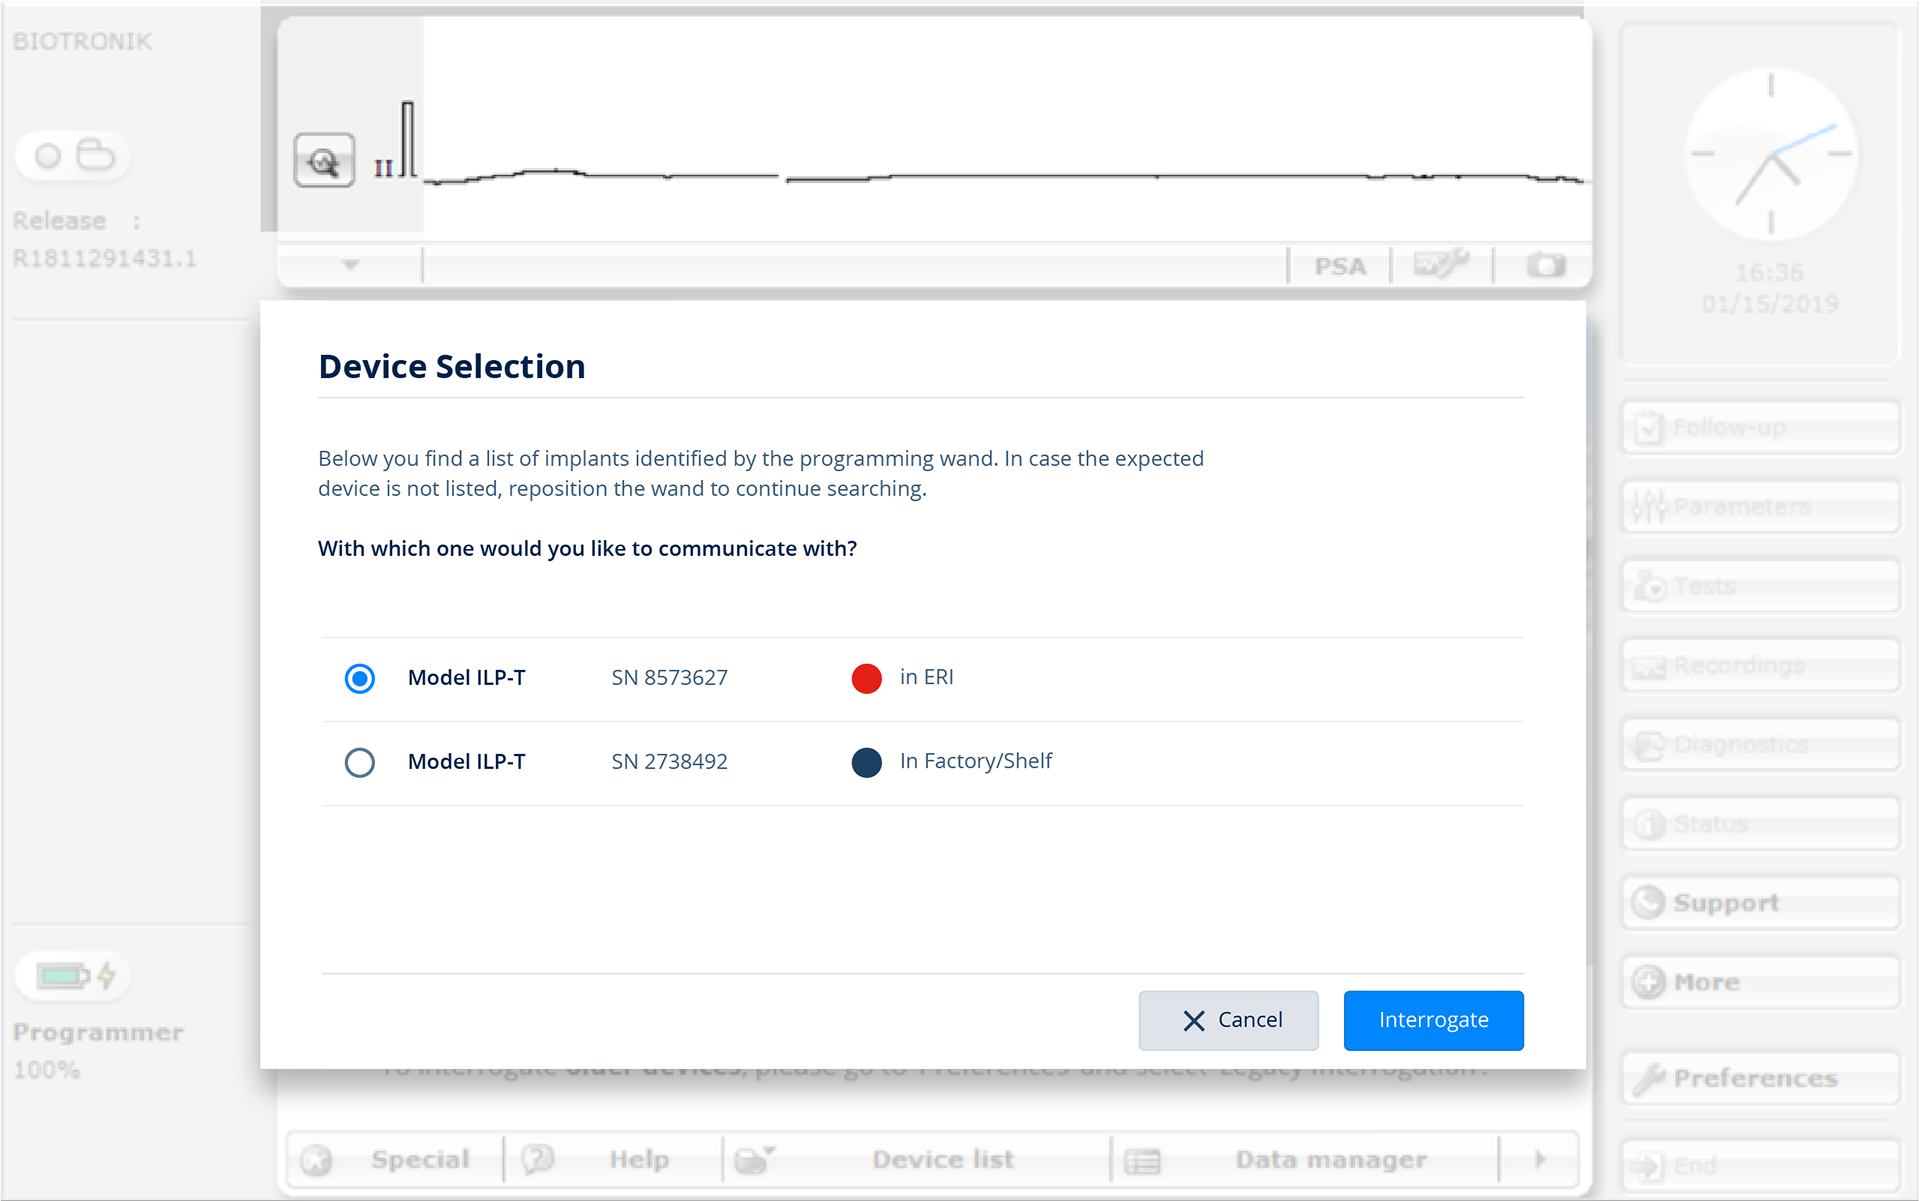Cancel the Device Selection dialog

point(1228,1020)
